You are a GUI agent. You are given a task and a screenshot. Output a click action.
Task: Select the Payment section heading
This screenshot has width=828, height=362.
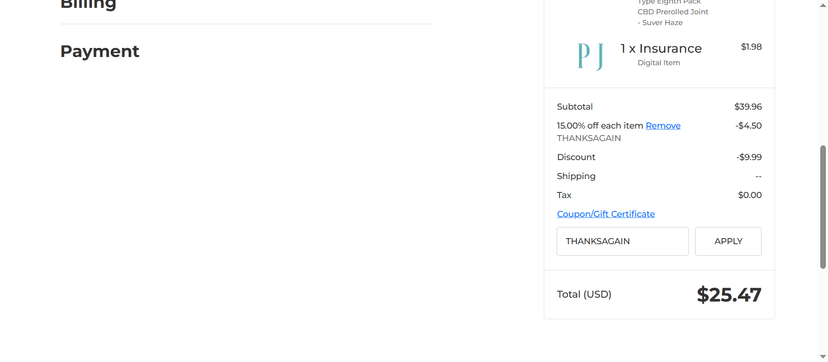tap(100, 51)
